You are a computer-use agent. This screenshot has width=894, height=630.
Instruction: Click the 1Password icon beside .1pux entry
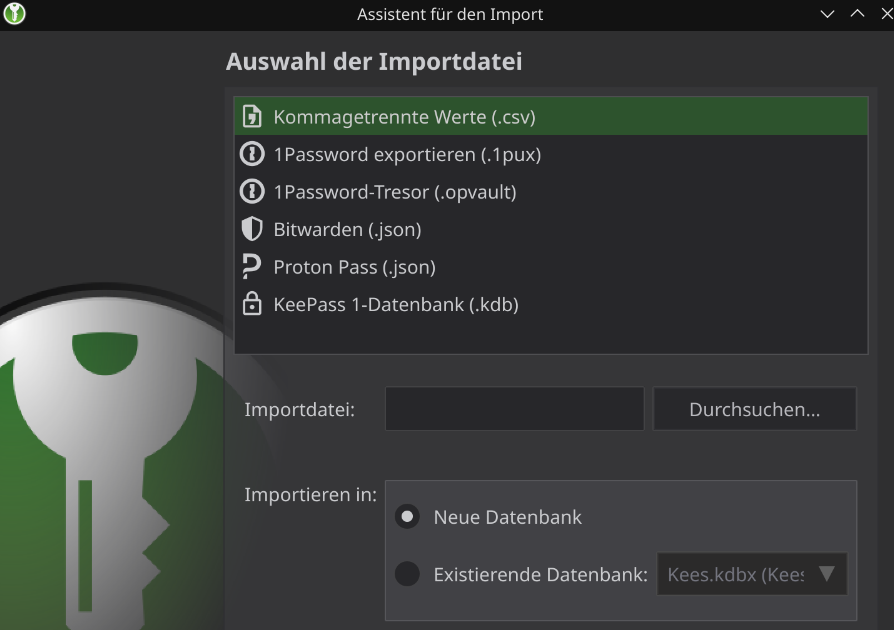[x=252, y=154]
